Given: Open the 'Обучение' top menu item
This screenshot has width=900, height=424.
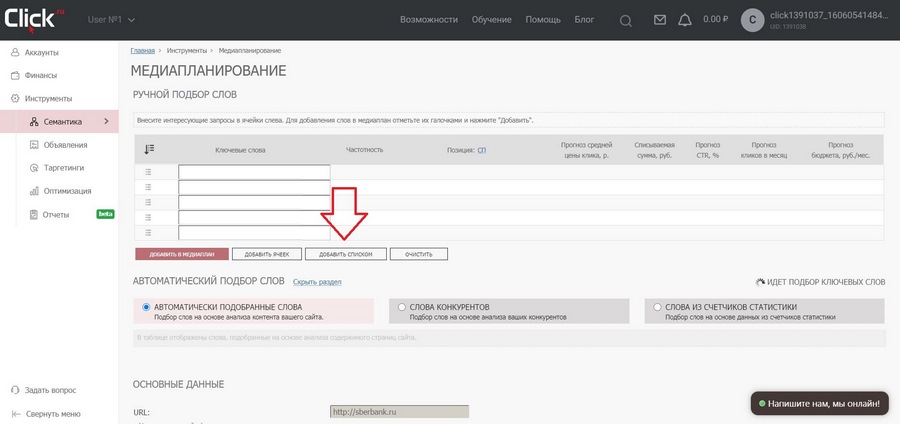Looking at the screenshot, I should tap(491, 20).
